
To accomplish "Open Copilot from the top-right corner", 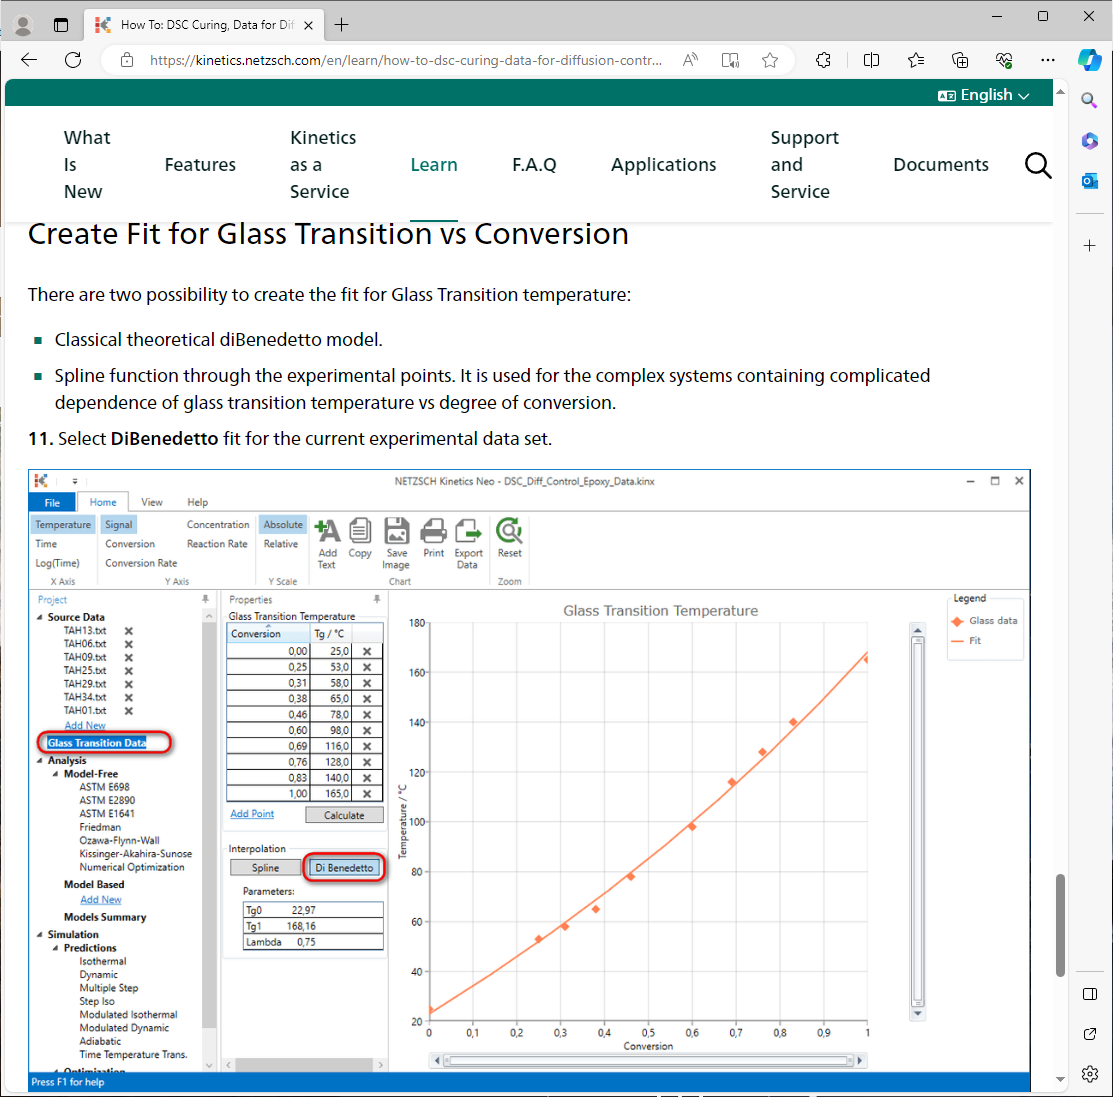I will [x=1089, y=60].
